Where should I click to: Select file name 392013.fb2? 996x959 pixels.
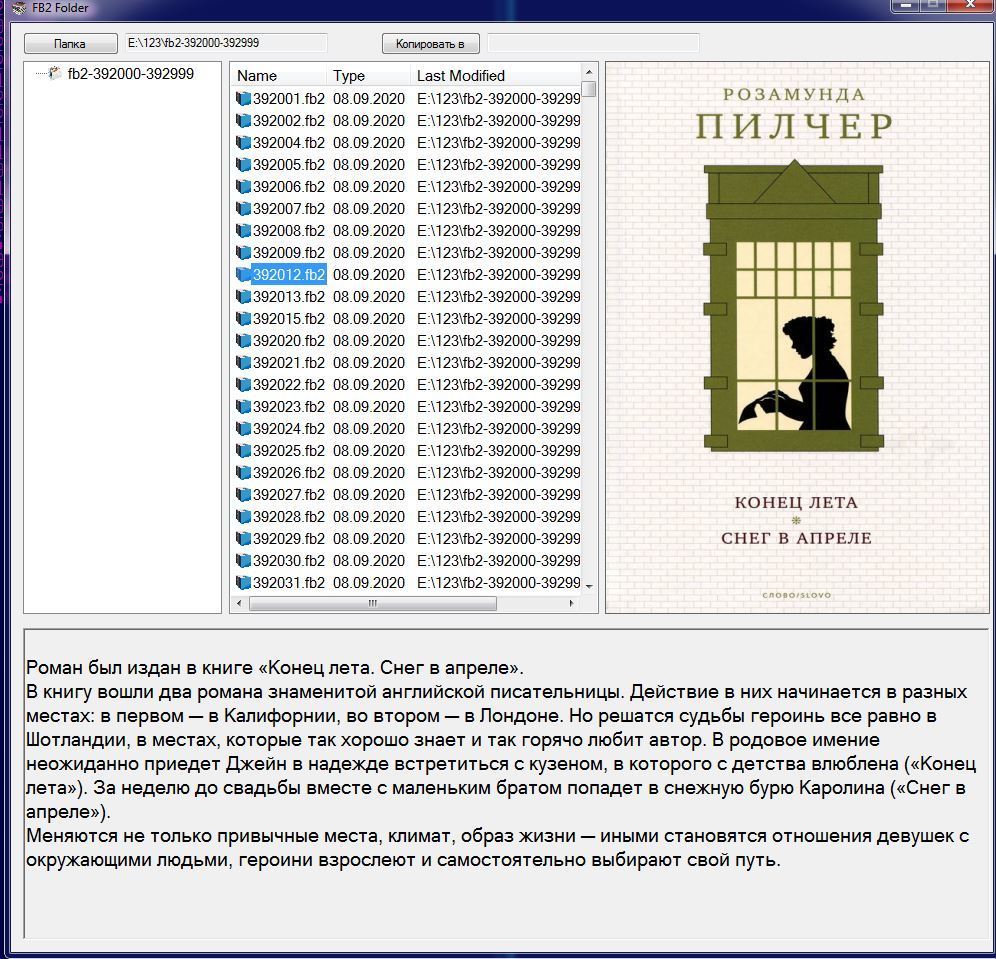(x=289, y=297)
